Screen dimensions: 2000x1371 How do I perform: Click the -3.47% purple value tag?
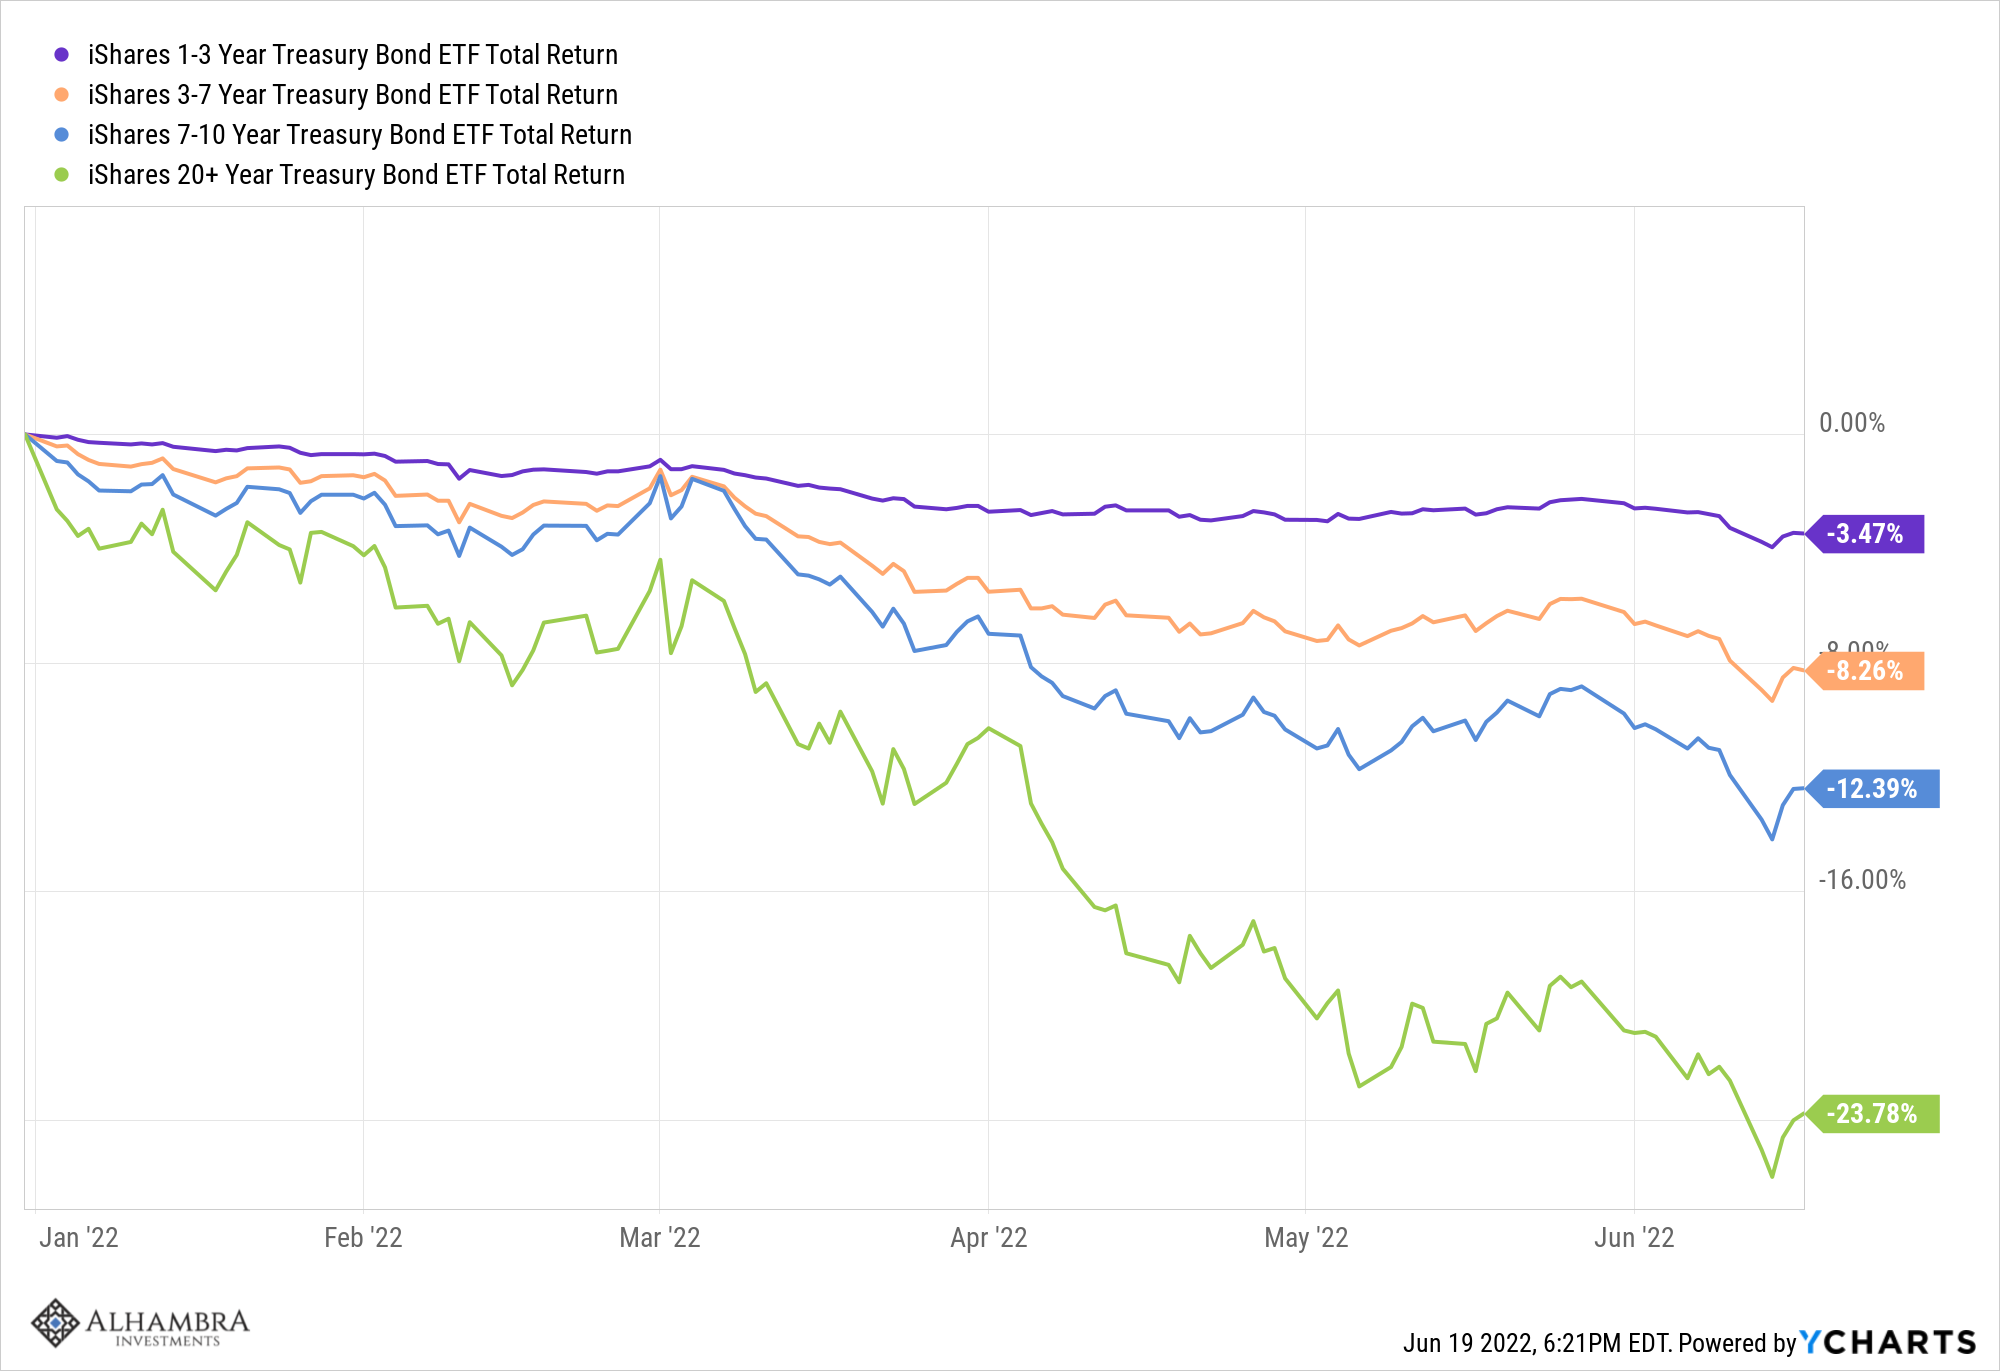[x=1866, y=534]
